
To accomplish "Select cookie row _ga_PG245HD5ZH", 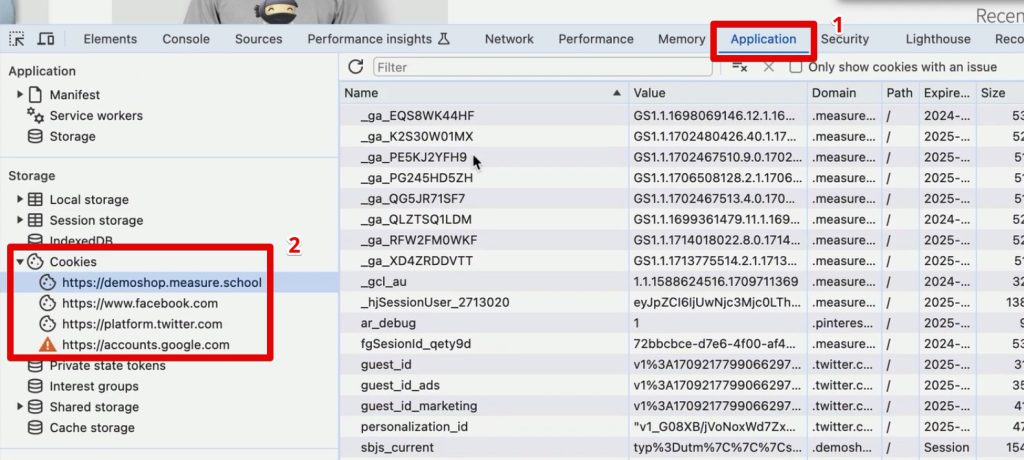I will click(x=681, y=178).
